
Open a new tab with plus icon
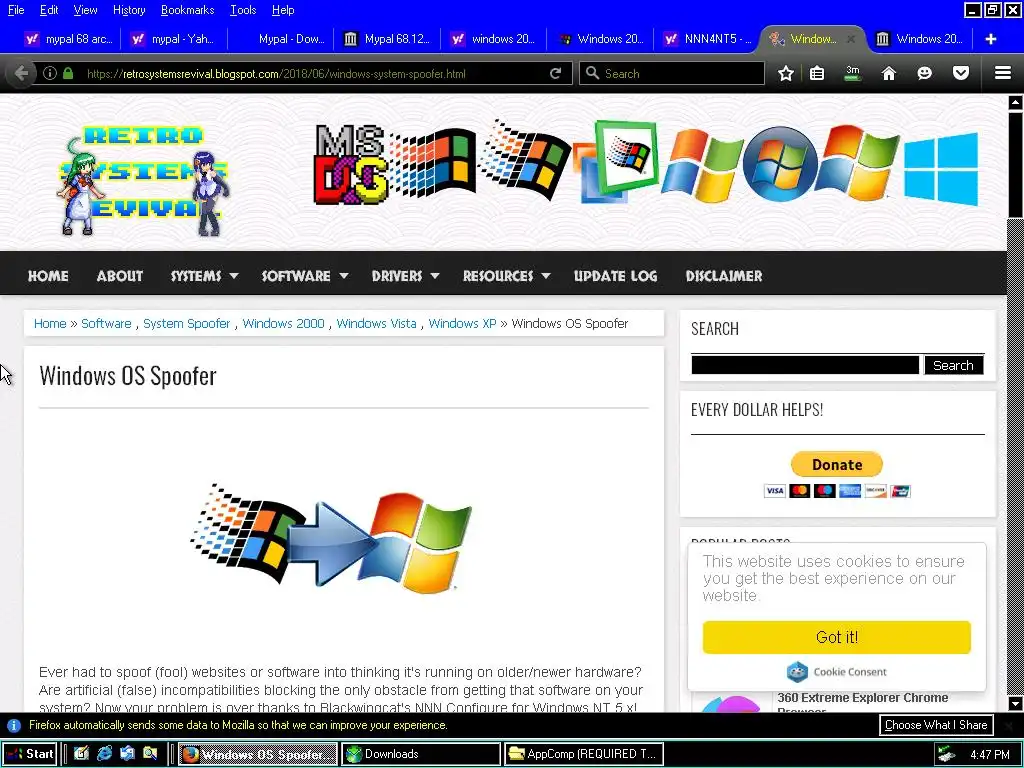[x=991, y=39]
